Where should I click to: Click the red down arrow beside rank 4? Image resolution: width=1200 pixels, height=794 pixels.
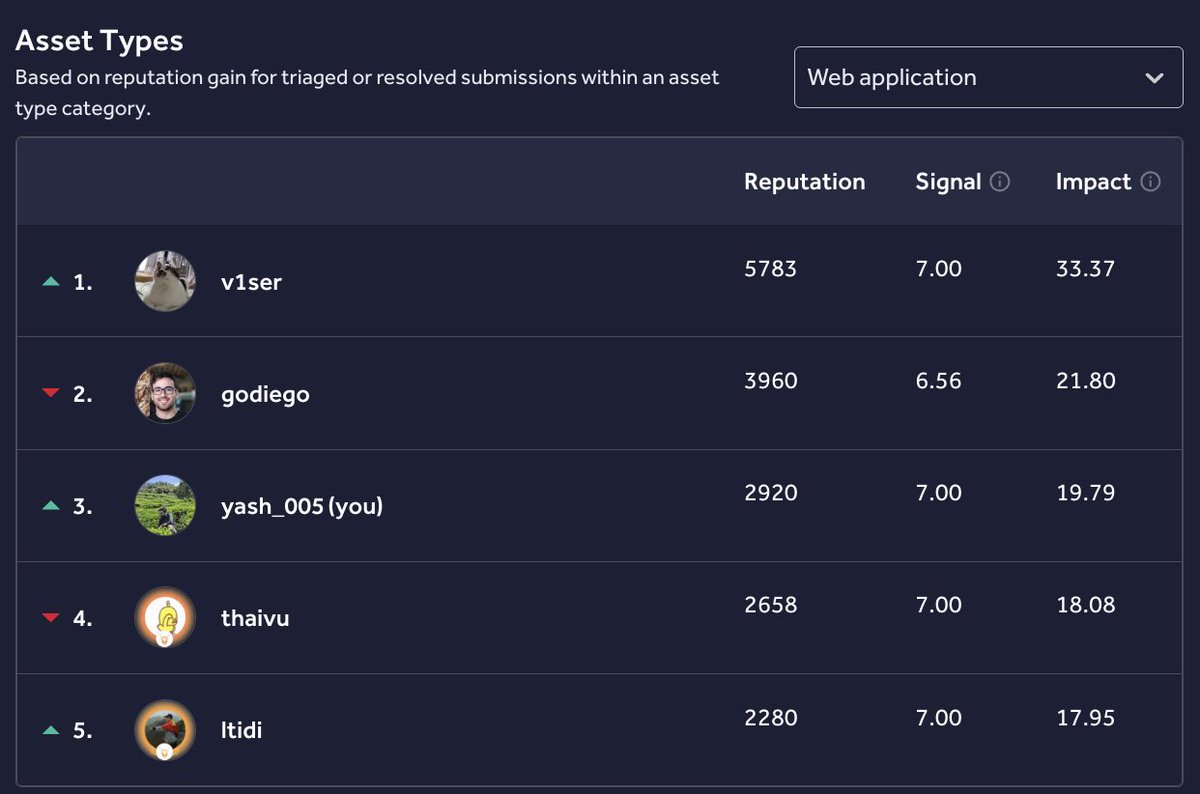click(51, 618)
